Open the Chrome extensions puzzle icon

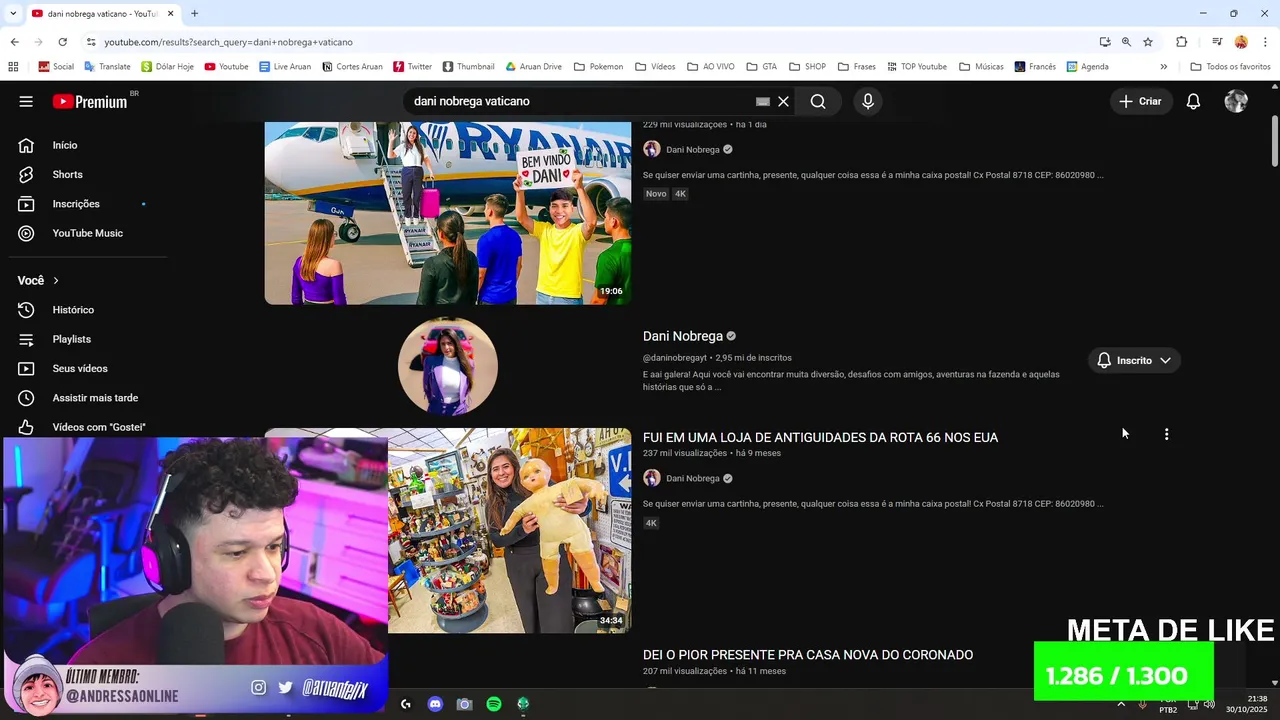[1181, 42]
